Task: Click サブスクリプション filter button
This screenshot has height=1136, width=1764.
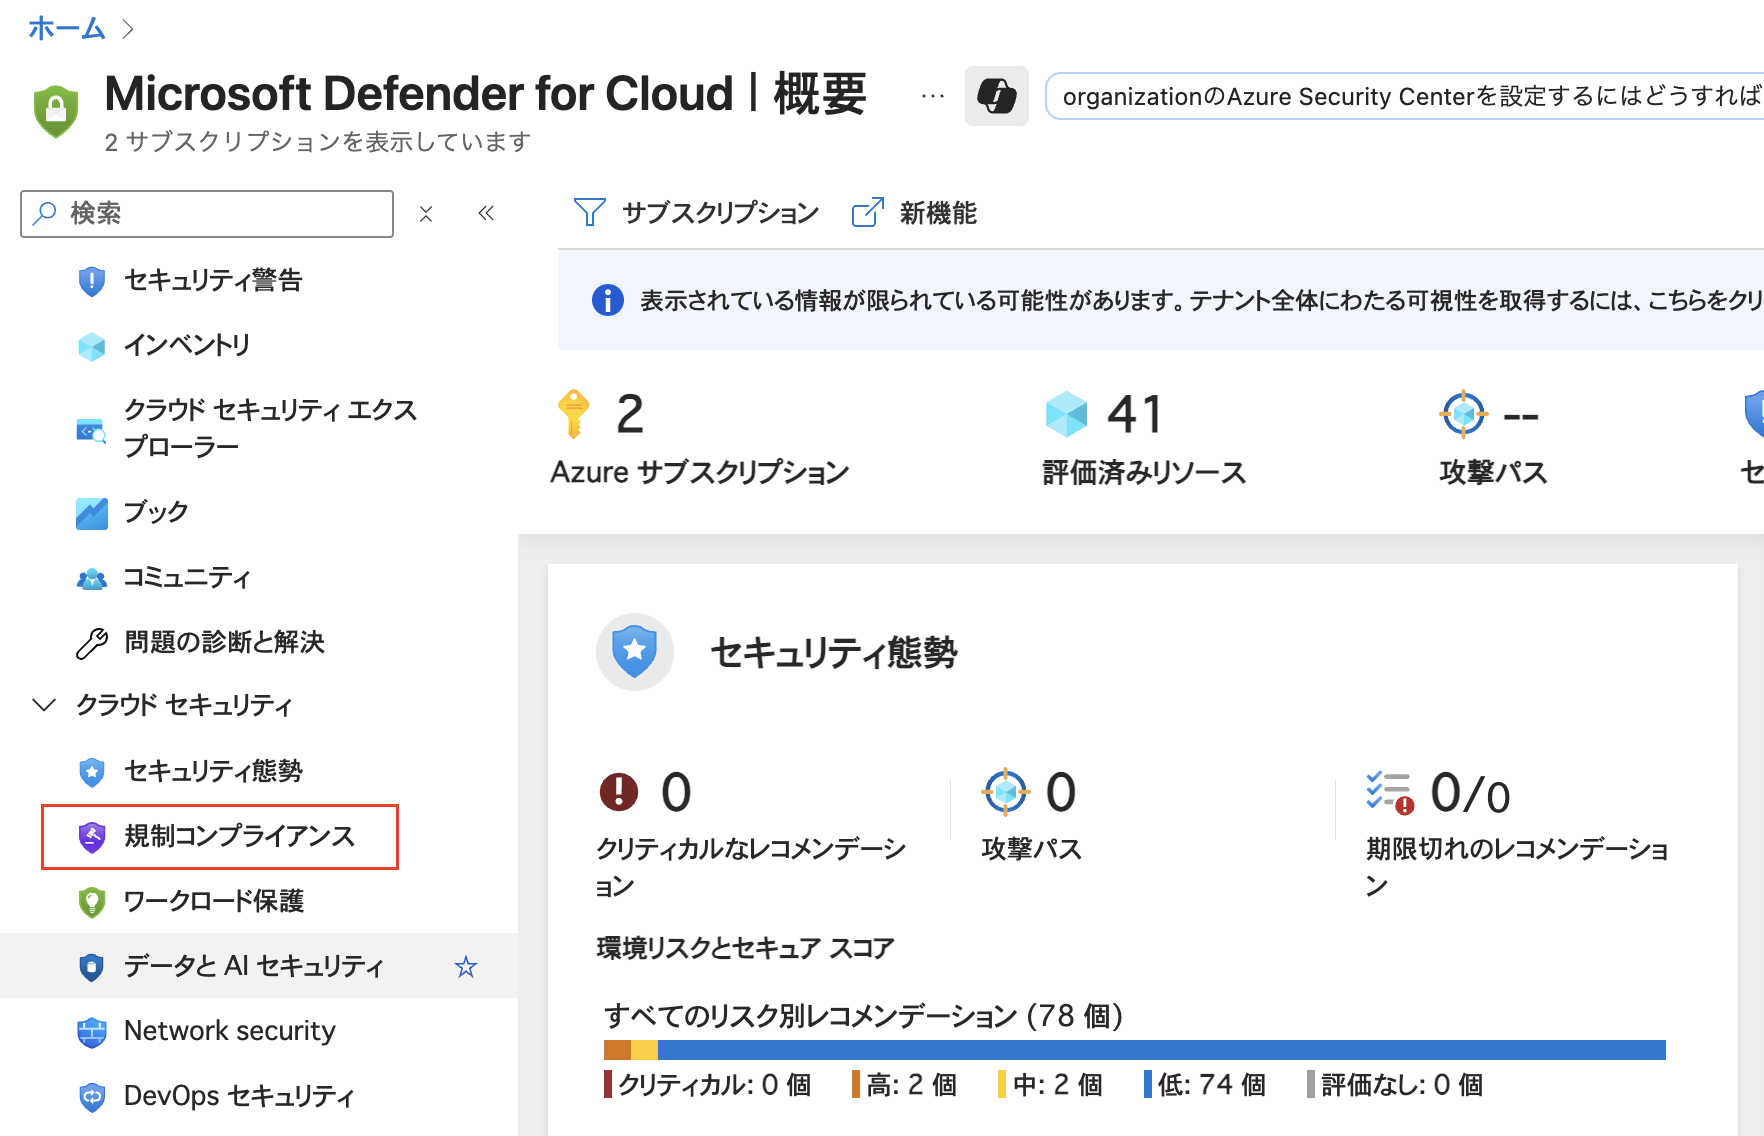Action: tap(696, 212)
